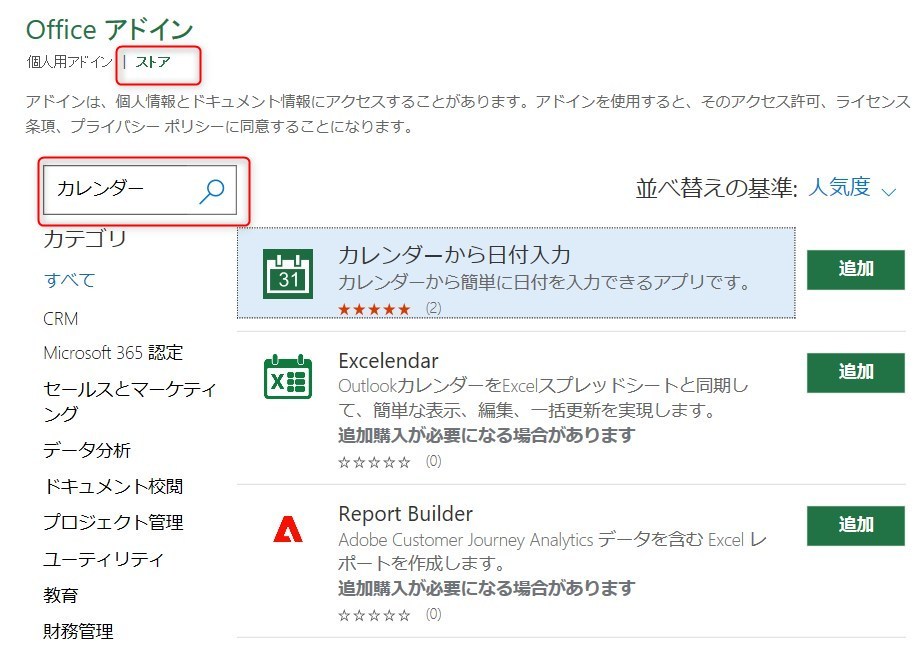Click the five-star rating of カレンダーから日付入力
Viewport: 917px width, 648px height.
coord(376,309)
